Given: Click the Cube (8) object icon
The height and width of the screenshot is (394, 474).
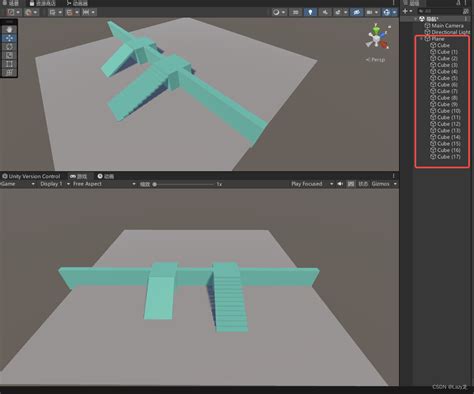Looking at the screenshot, I should click(433, 98).
